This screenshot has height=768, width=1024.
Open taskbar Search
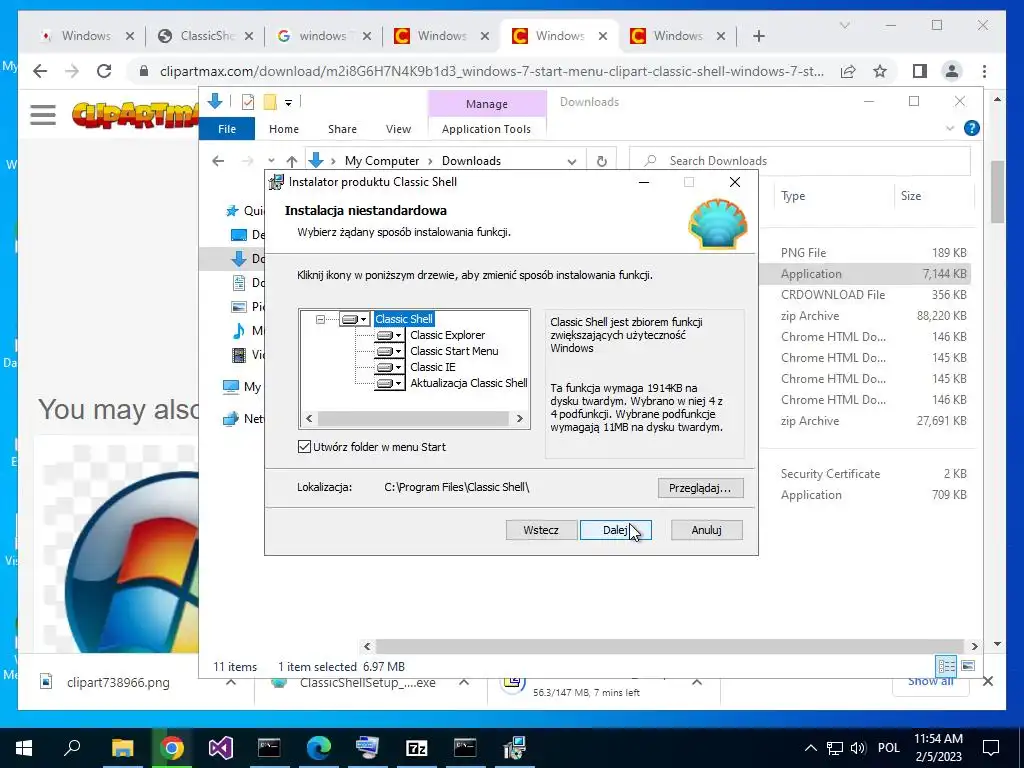pyautogui.click(x=72, y=748)
